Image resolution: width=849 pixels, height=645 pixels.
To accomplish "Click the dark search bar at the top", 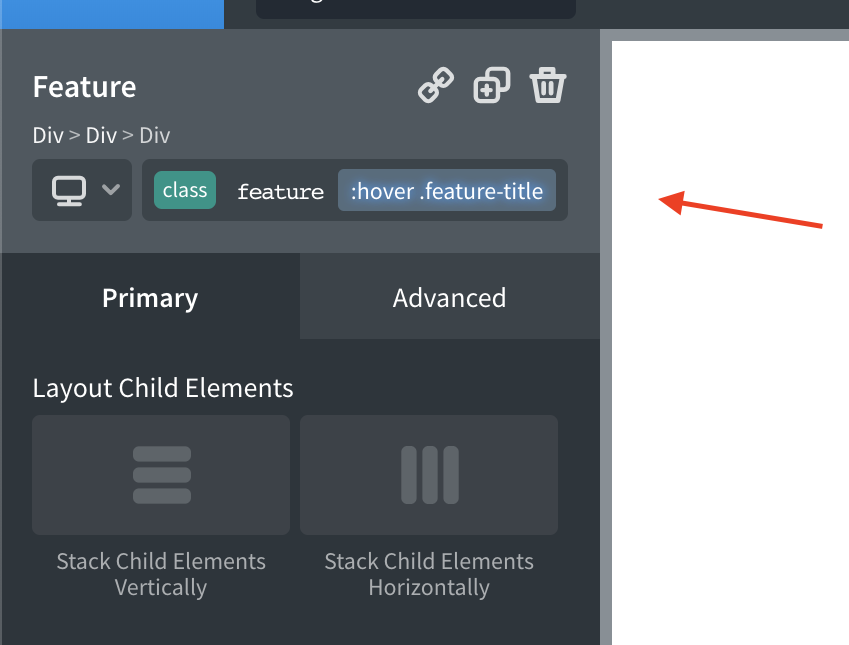I will (415, 8).
